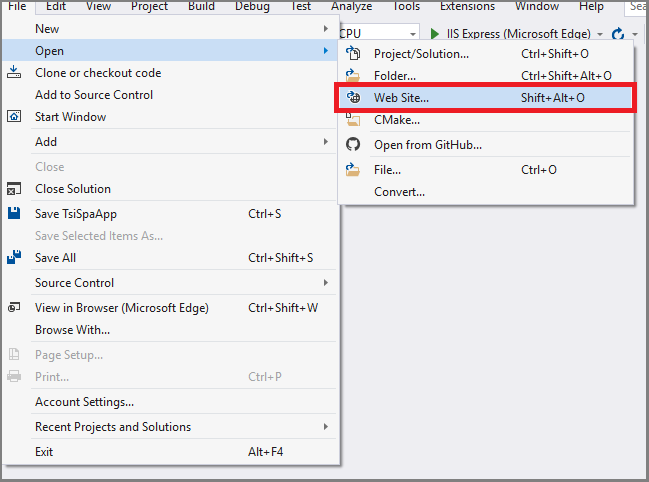Choose View in Browser (Microsoft Edge)

(171, 307)
